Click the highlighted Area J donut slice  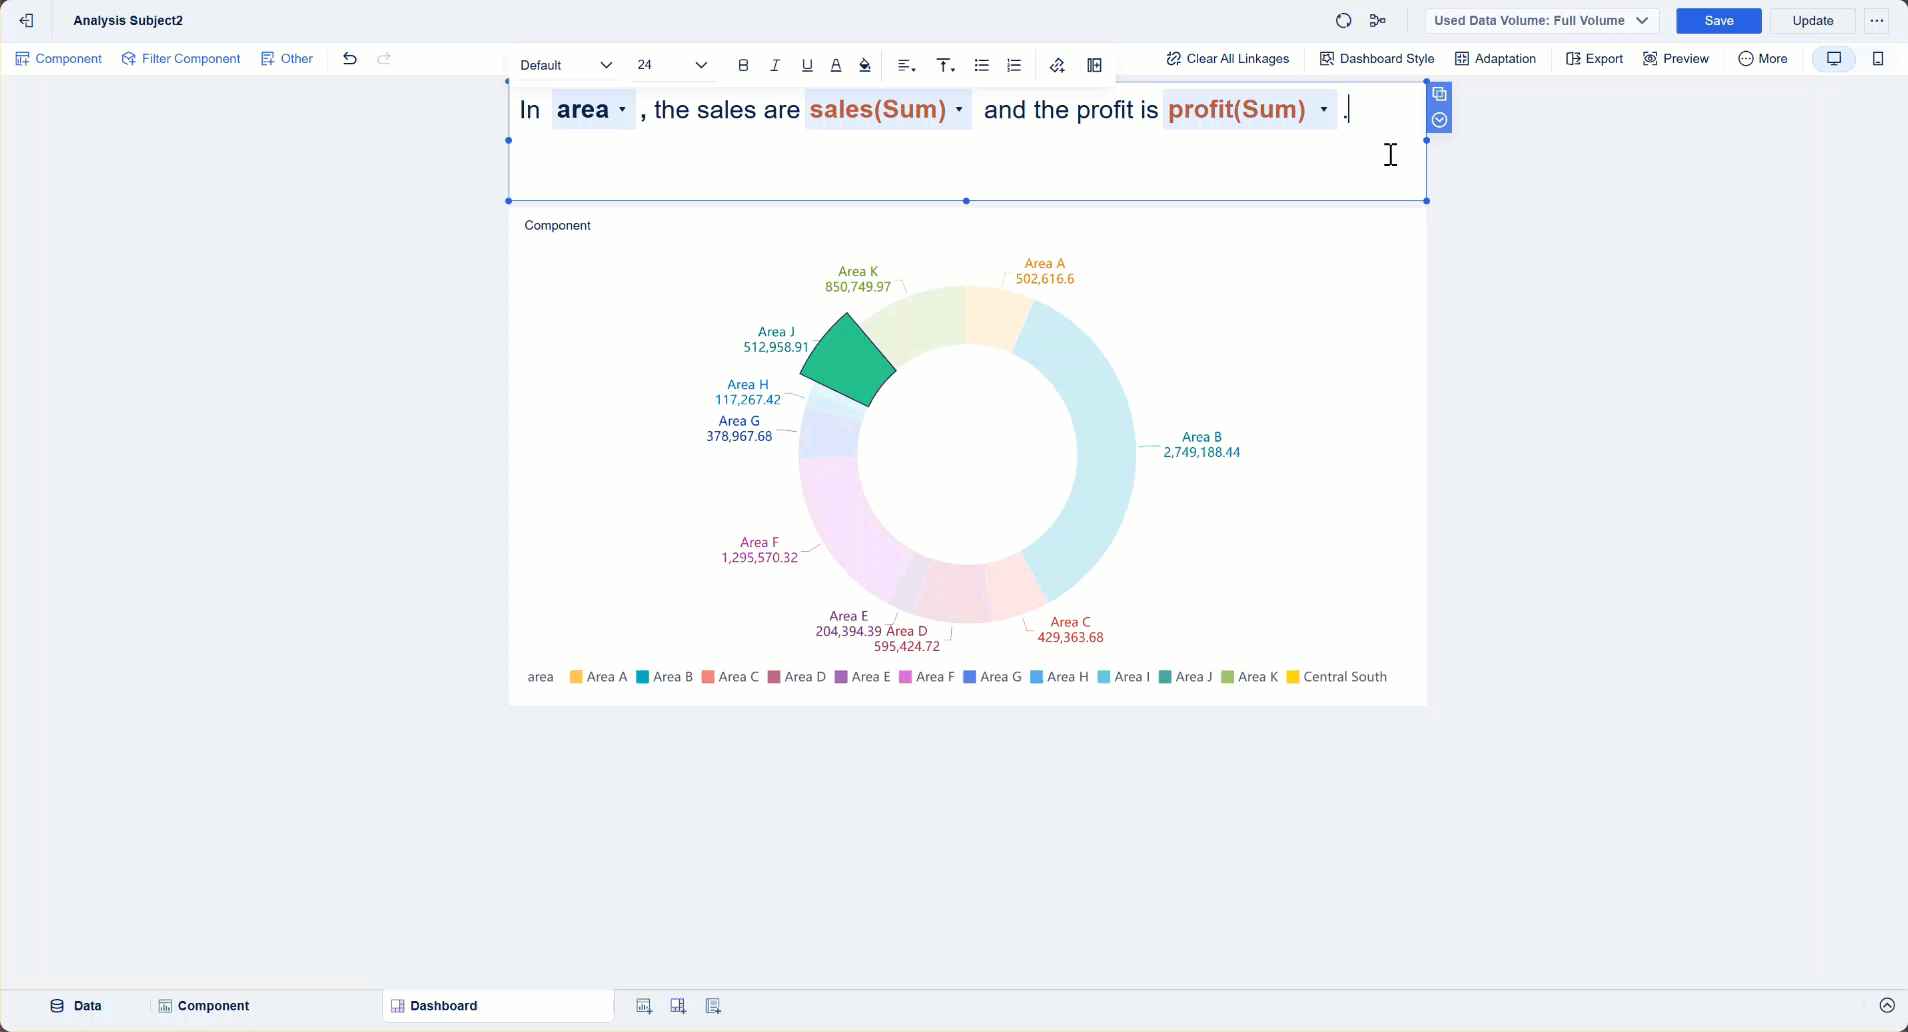click(850, 361)
